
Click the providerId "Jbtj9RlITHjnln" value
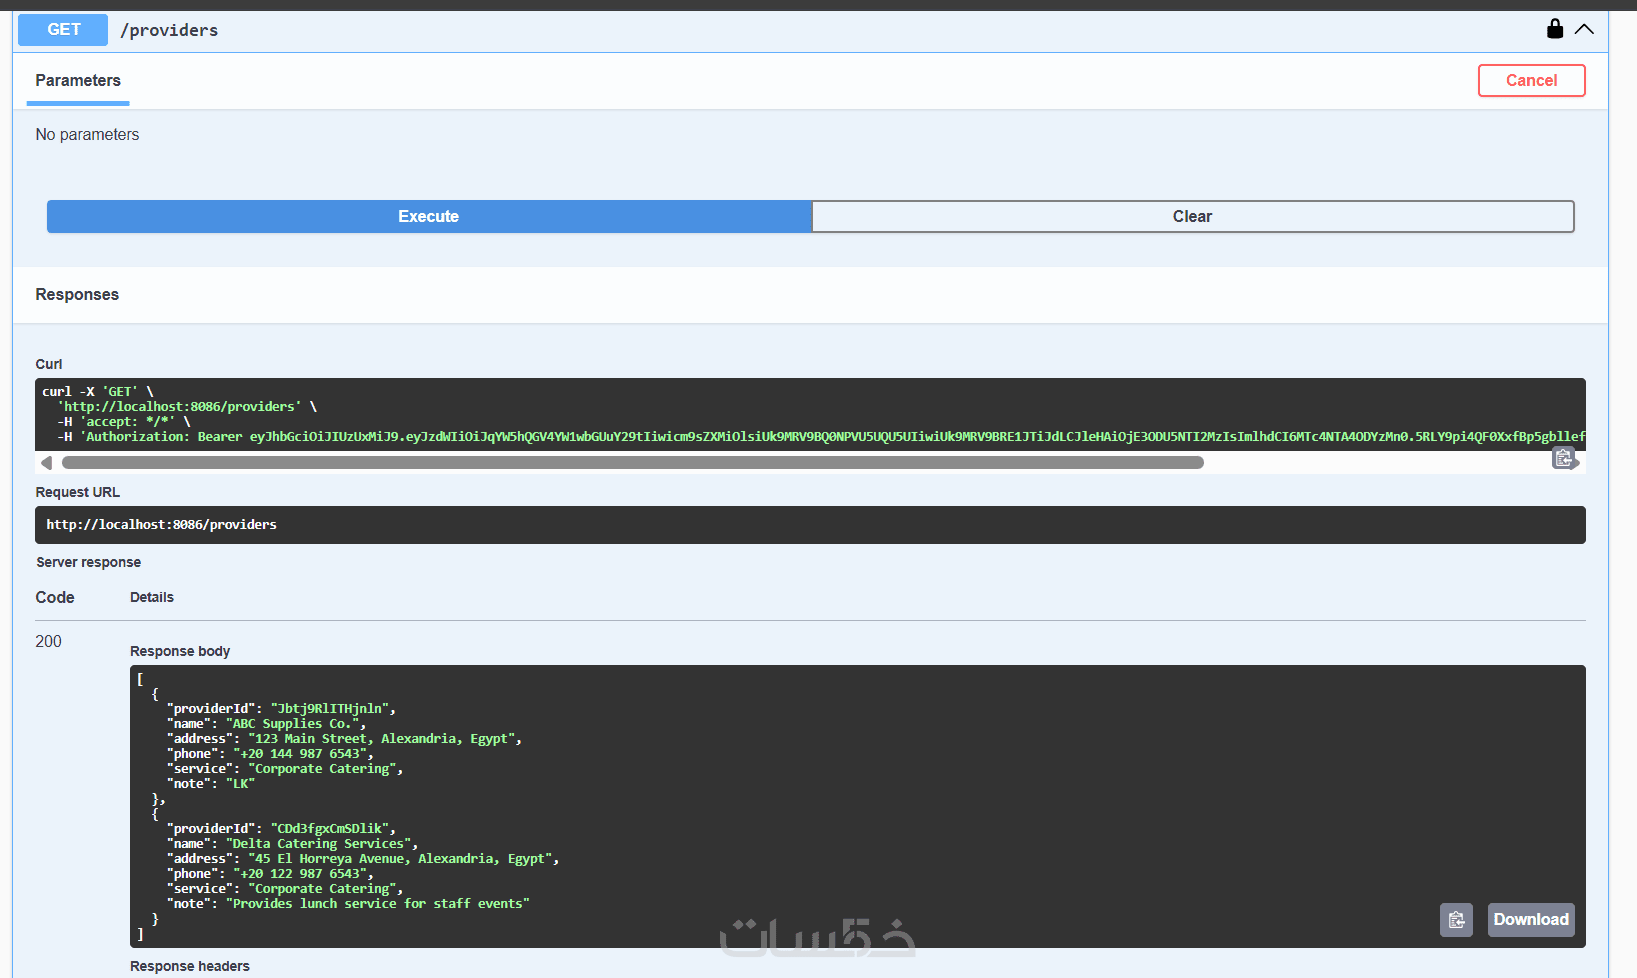pyautogui.click(x=330, y=709)
